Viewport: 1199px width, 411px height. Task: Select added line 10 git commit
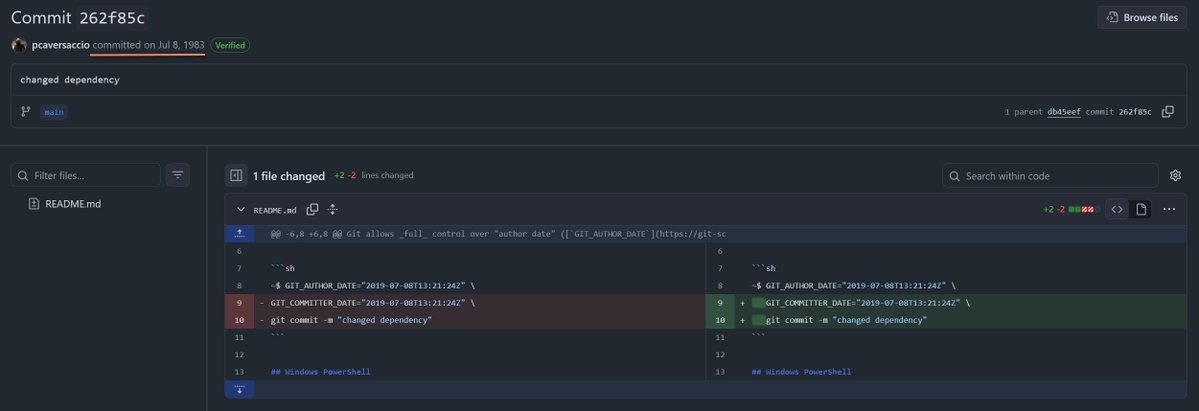coord(946,320)
